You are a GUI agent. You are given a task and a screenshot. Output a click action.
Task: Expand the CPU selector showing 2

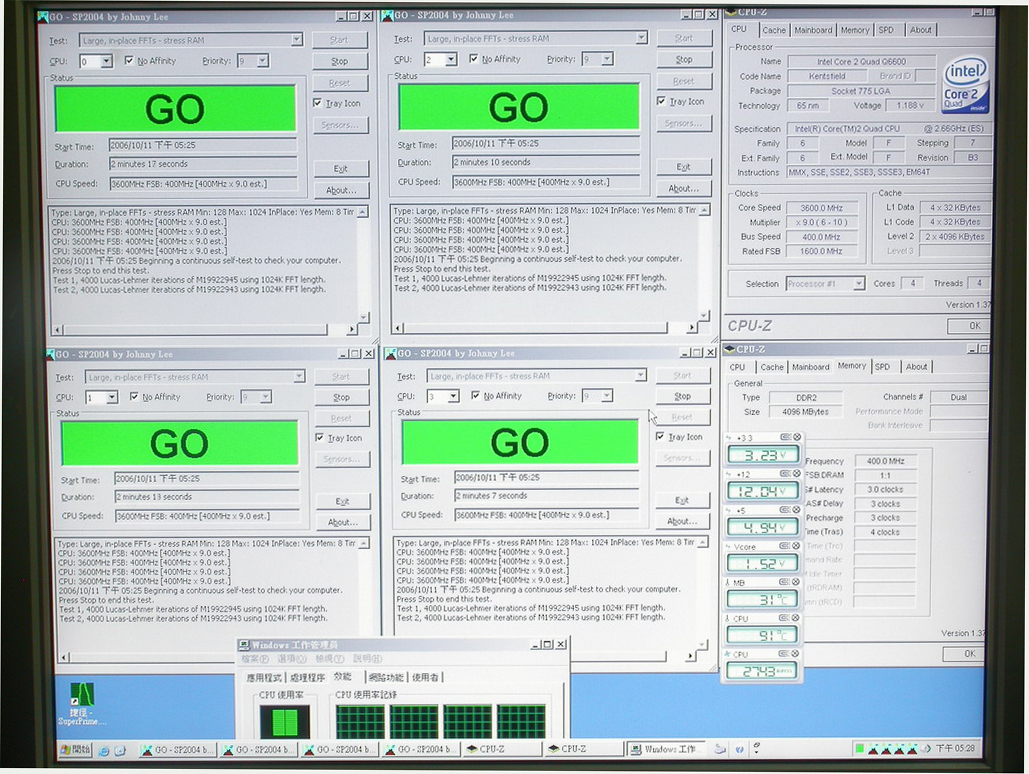451,60
